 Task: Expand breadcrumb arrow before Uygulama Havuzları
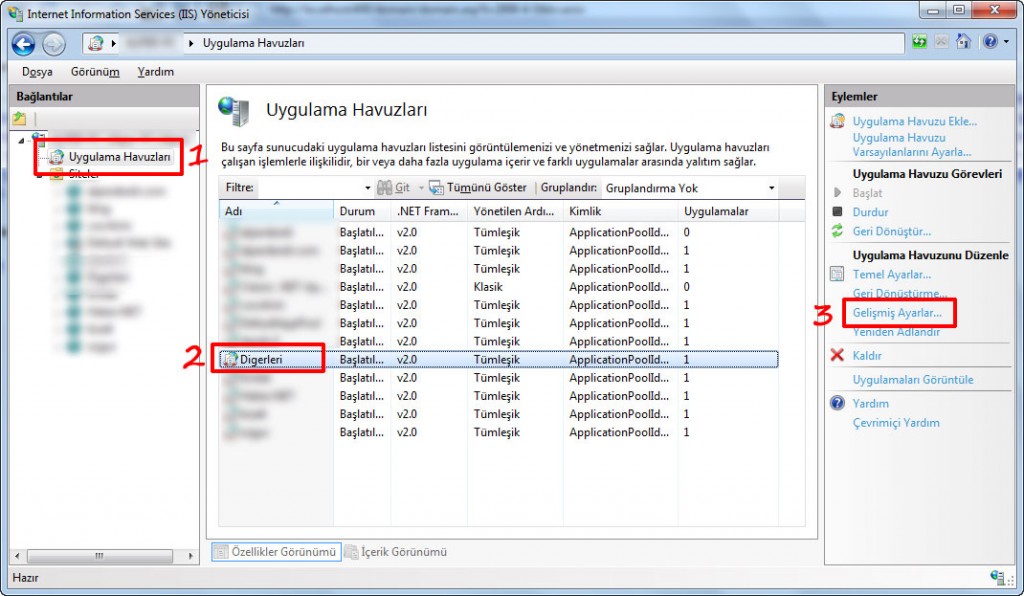point(191,43)
